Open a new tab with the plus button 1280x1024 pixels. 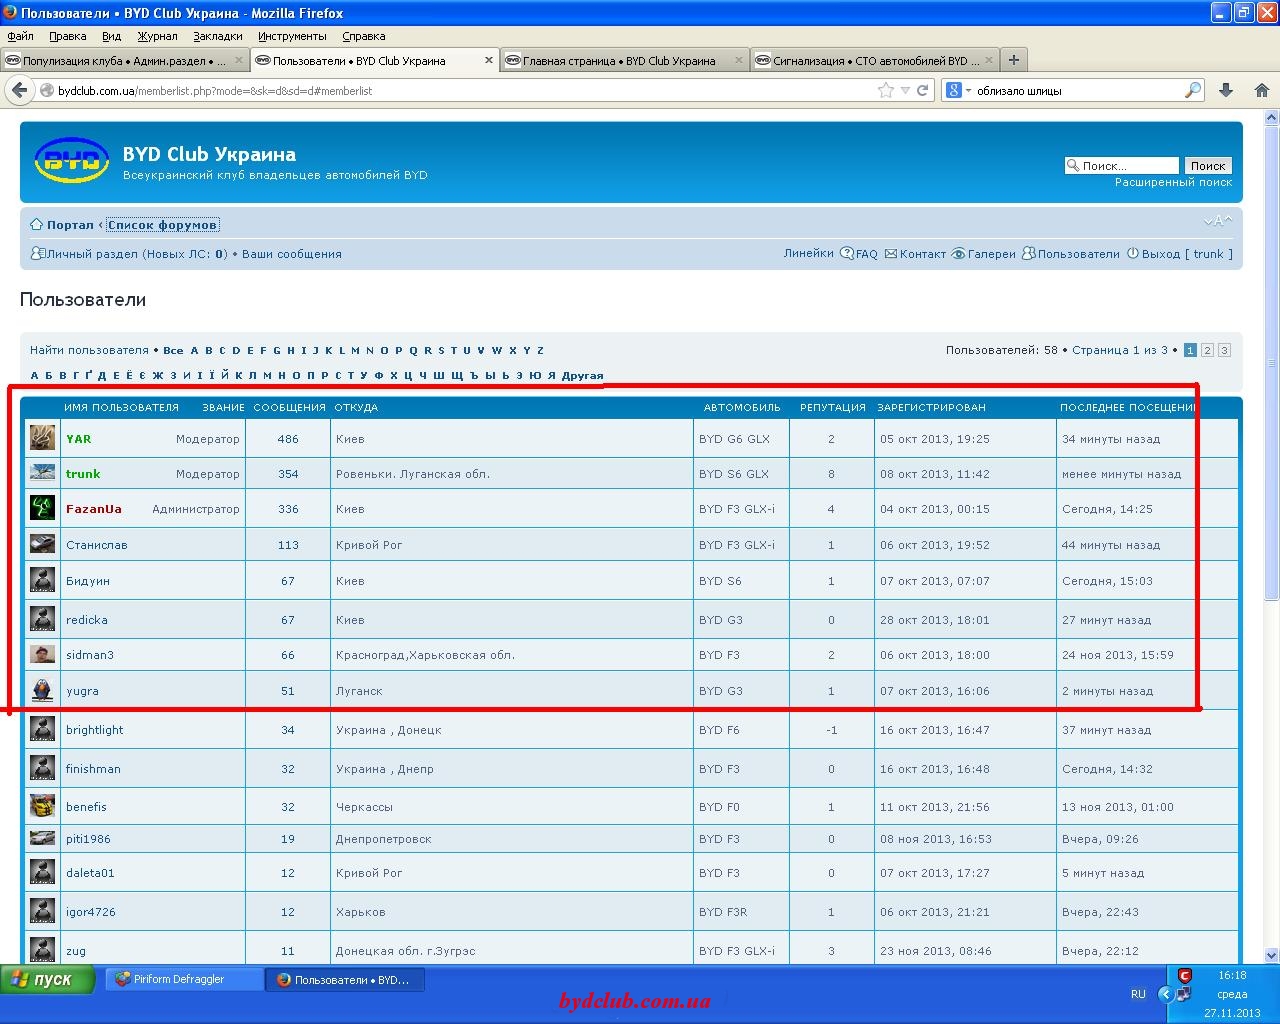pyautogui.click(x=1013, y=60)
